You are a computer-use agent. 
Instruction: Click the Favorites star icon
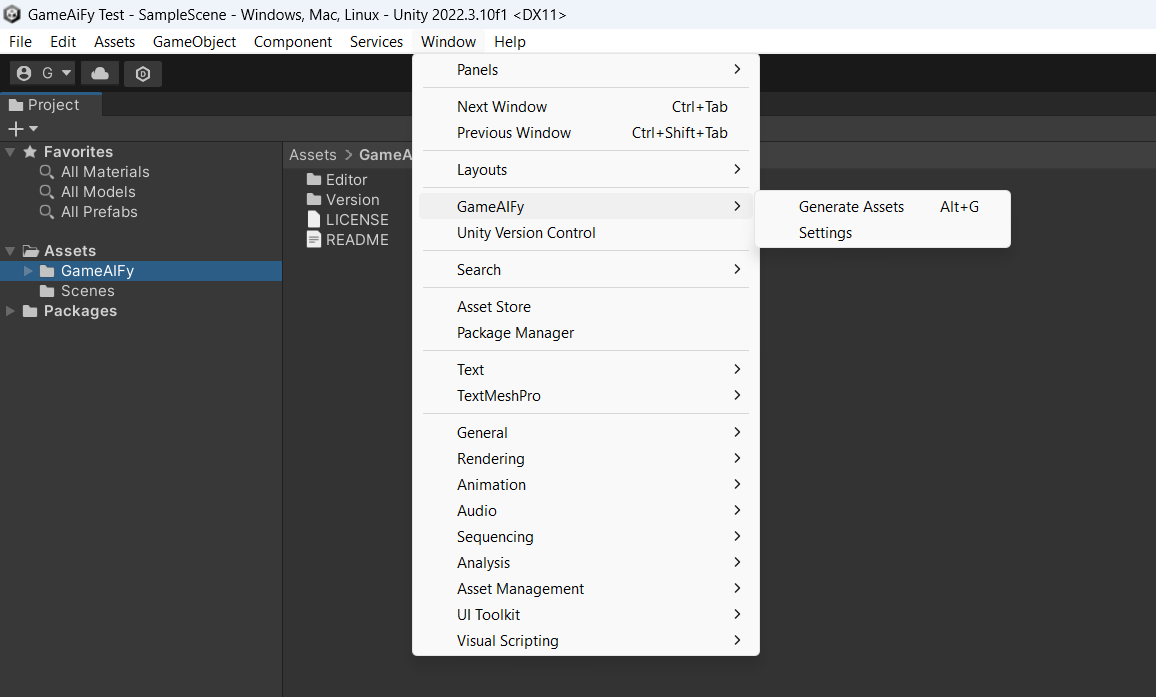point(30,152)
